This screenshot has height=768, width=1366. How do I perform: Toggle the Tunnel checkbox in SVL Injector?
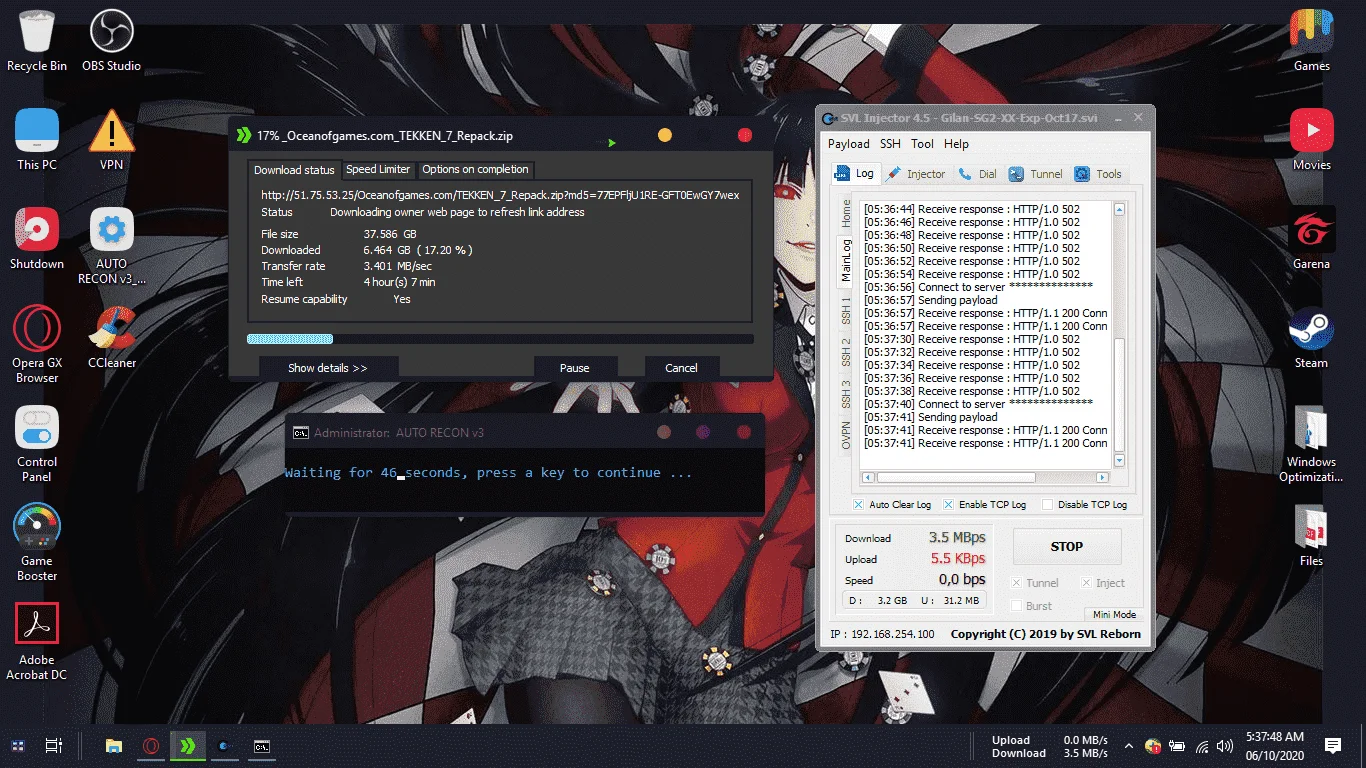coord(1017,583)
